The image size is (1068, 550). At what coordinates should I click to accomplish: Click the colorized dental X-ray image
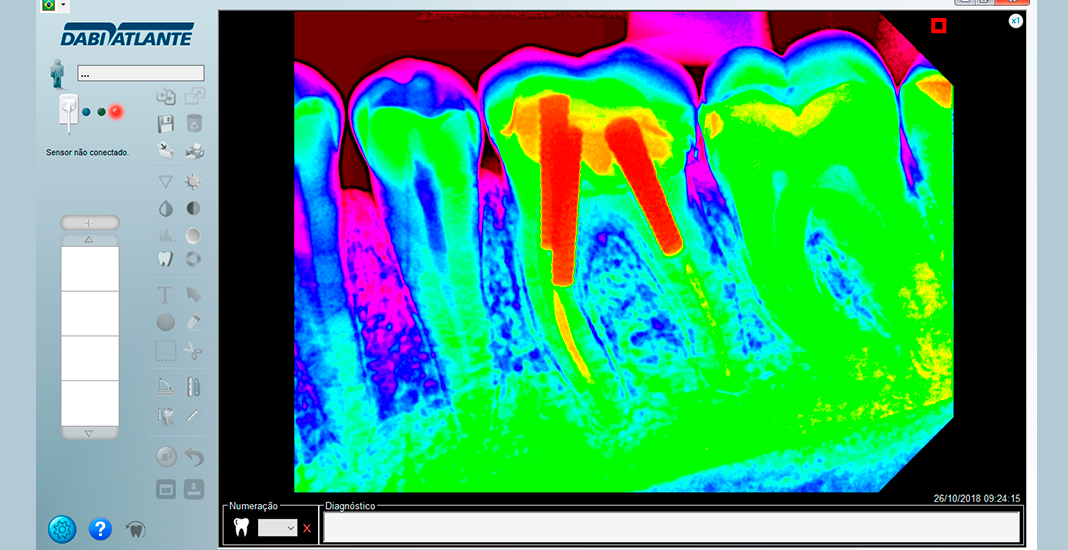click(x=623, y=252)
